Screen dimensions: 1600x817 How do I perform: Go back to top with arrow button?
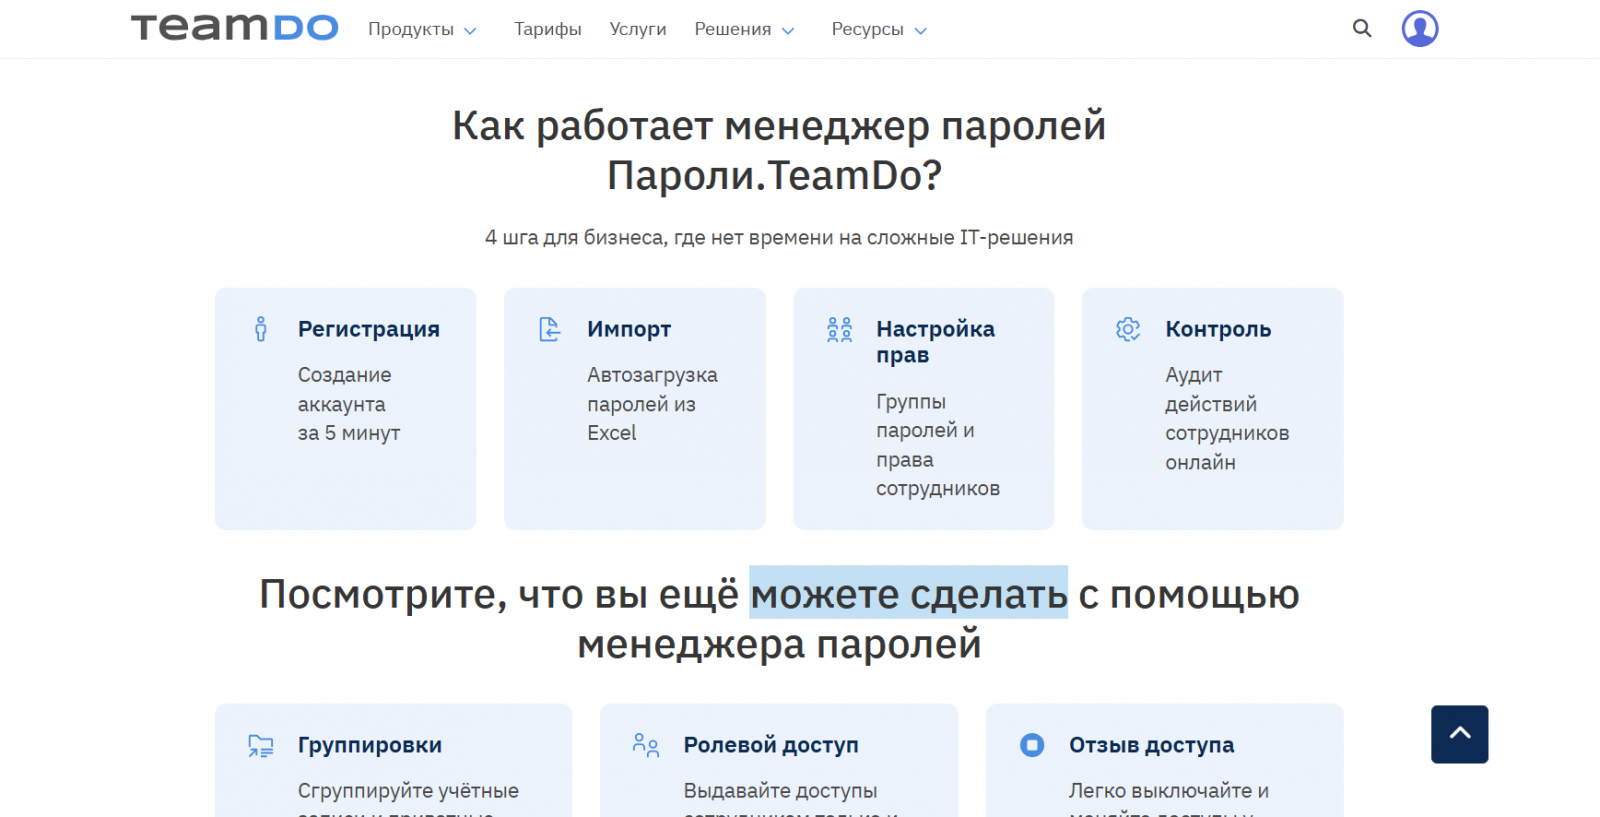[x=1460, y=734]
